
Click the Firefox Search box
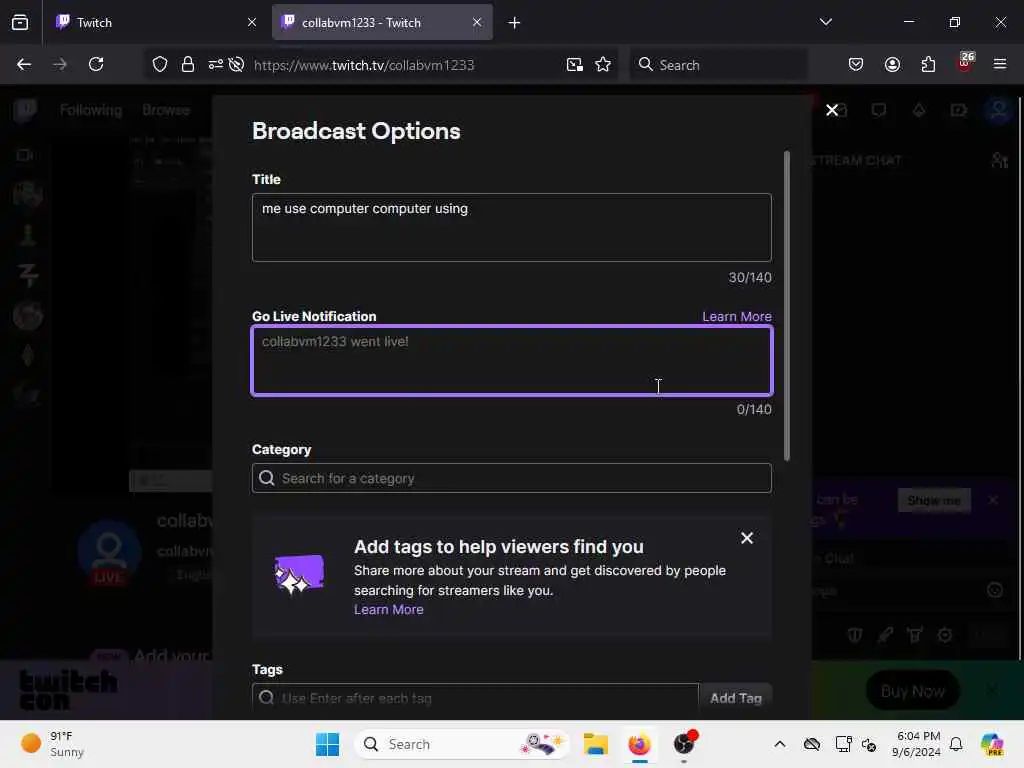(x=718, y=64)
